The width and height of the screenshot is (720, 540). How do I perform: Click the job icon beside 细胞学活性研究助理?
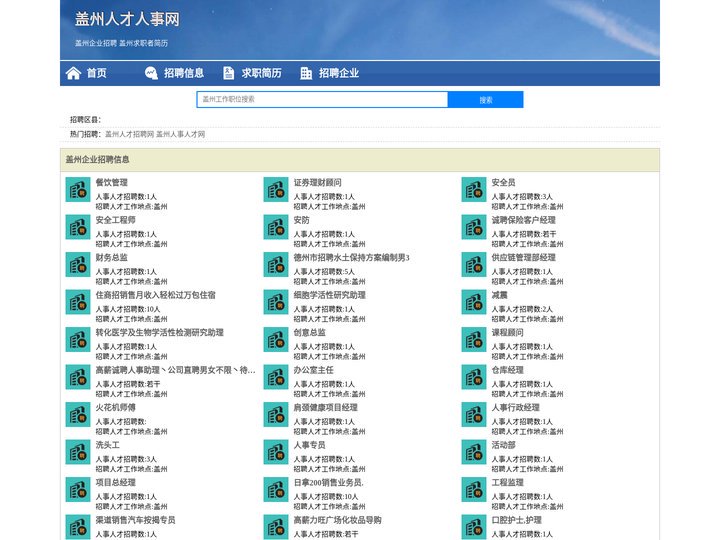(x=276, y=302)
